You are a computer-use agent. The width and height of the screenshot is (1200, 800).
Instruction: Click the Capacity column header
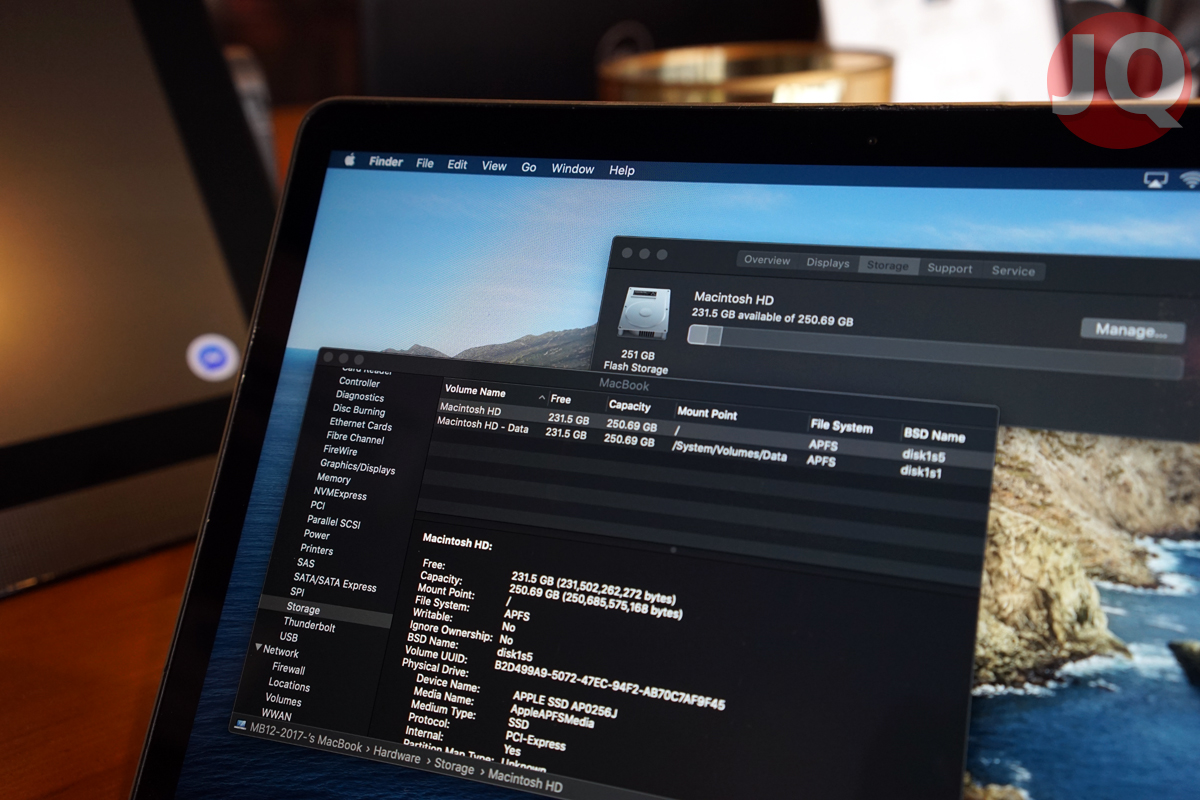629,406
